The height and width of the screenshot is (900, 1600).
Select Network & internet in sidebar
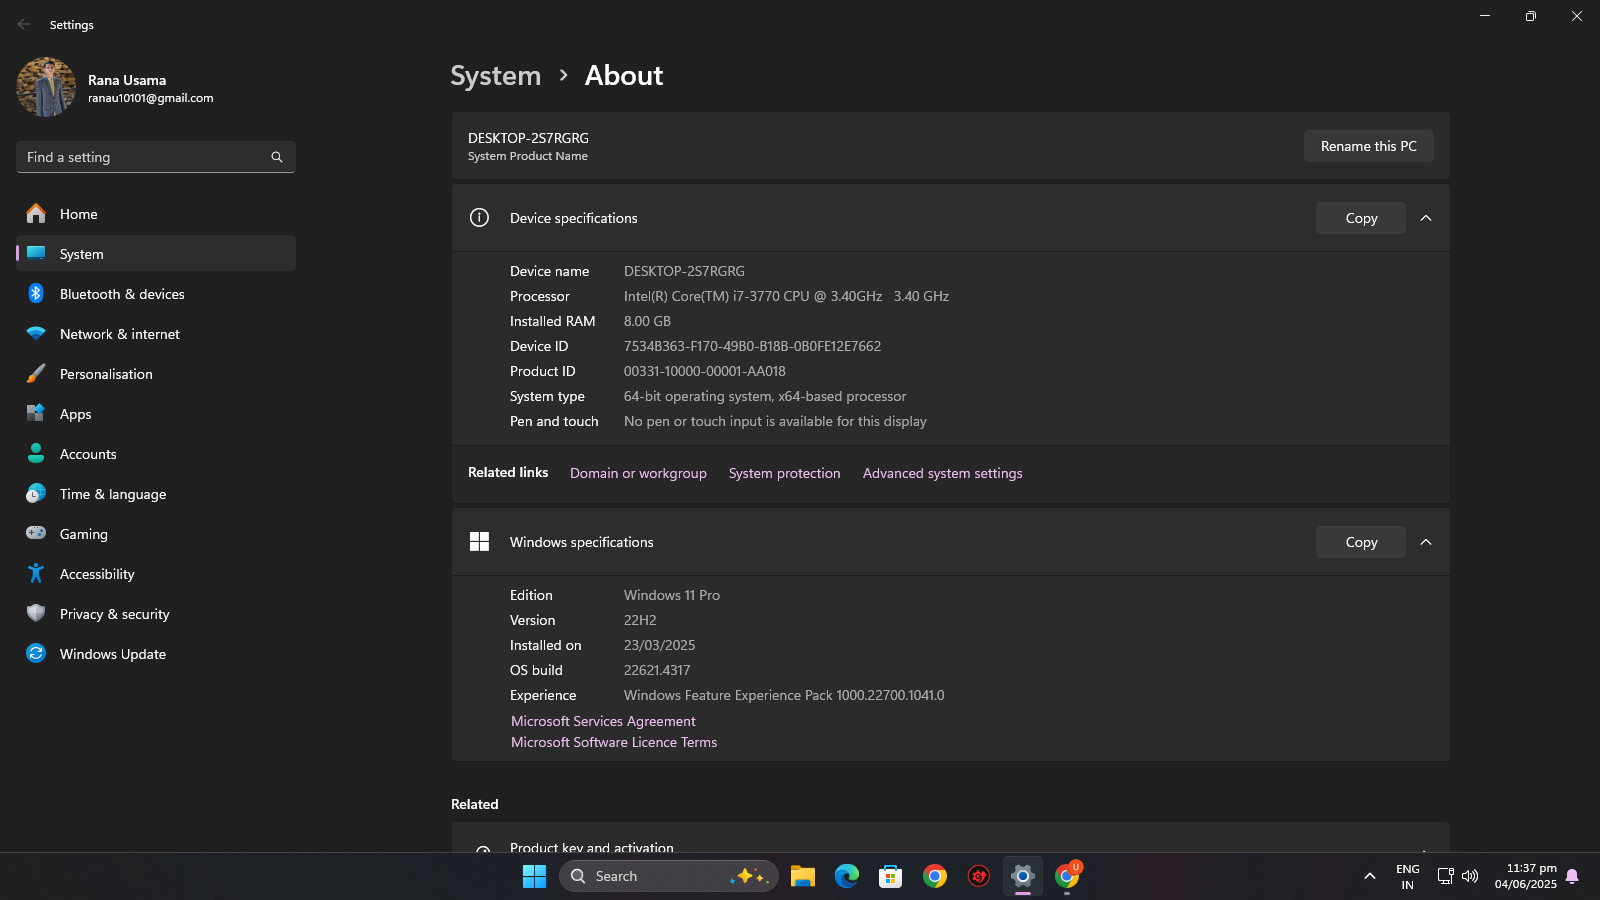pos(119,333)
